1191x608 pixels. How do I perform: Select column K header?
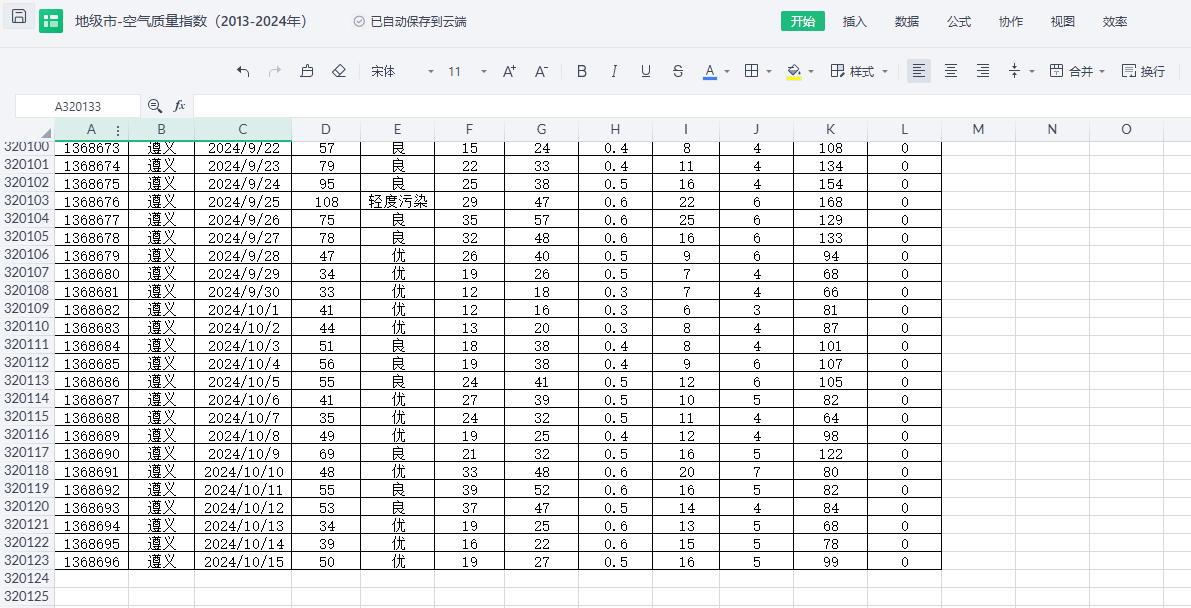click(830, 130)
